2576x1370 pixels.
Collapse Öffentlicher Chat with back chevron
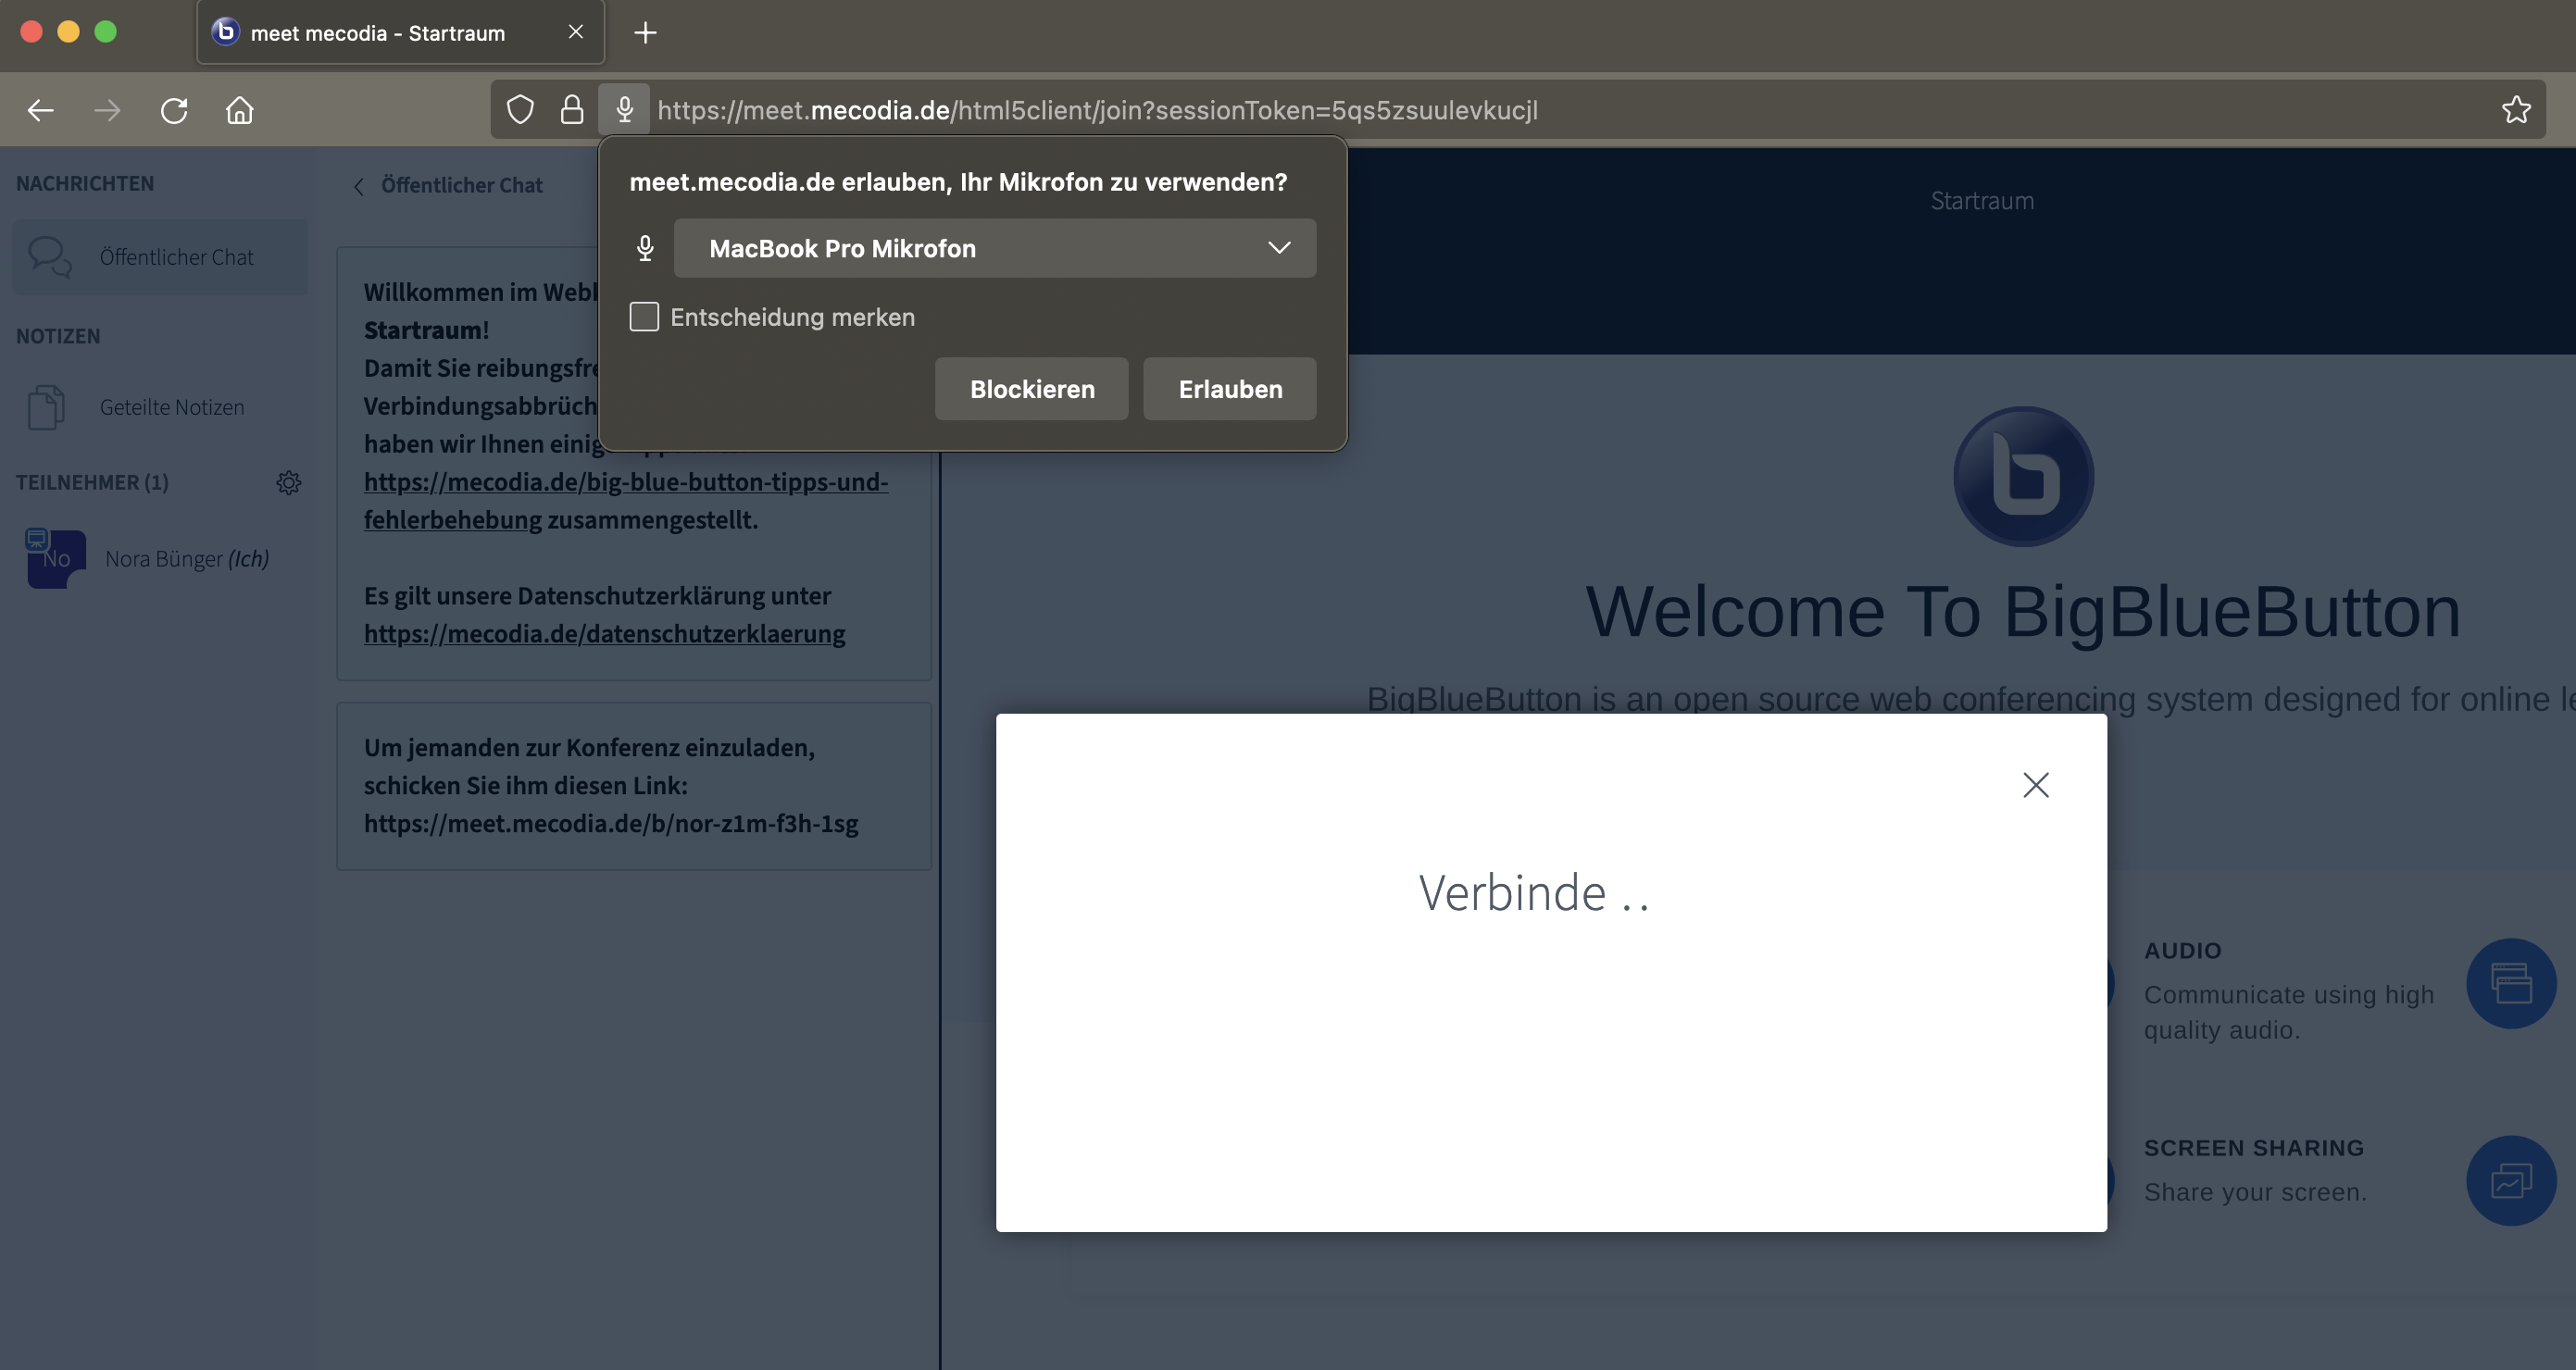[359, 186]
